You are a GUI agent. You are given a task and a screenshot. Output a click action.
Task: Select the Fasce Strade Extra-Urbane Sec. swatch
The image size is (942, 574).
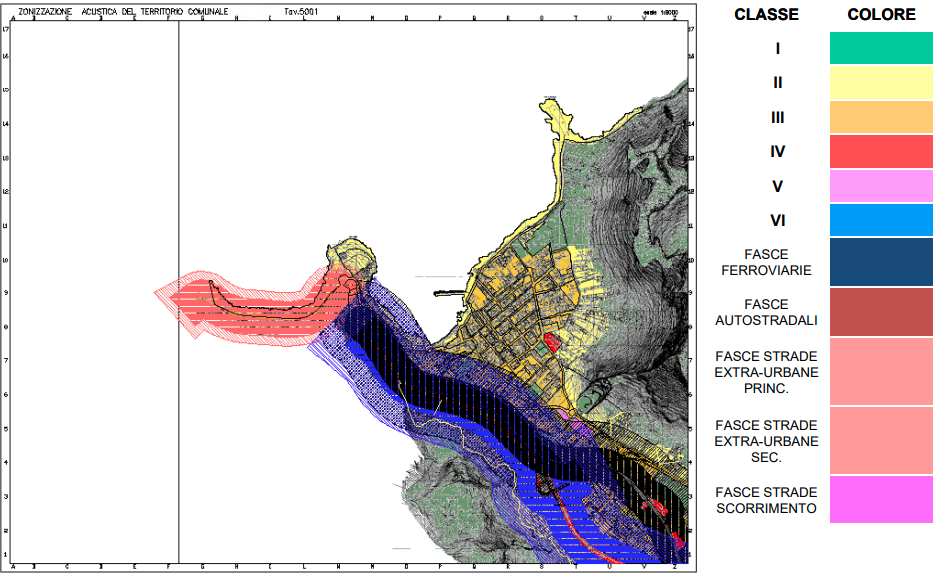[881, 440]
